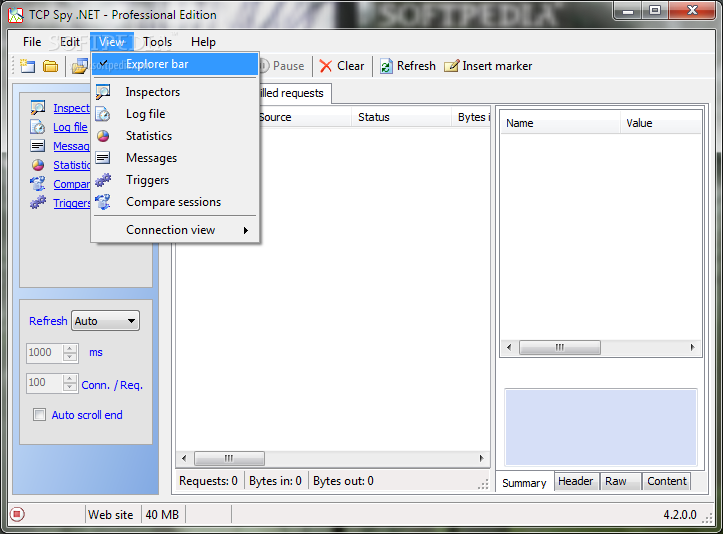The height and width of the screenshot is (534, 723).
Task: Click Messages icon in View menu
Action: tap(103, 158)
